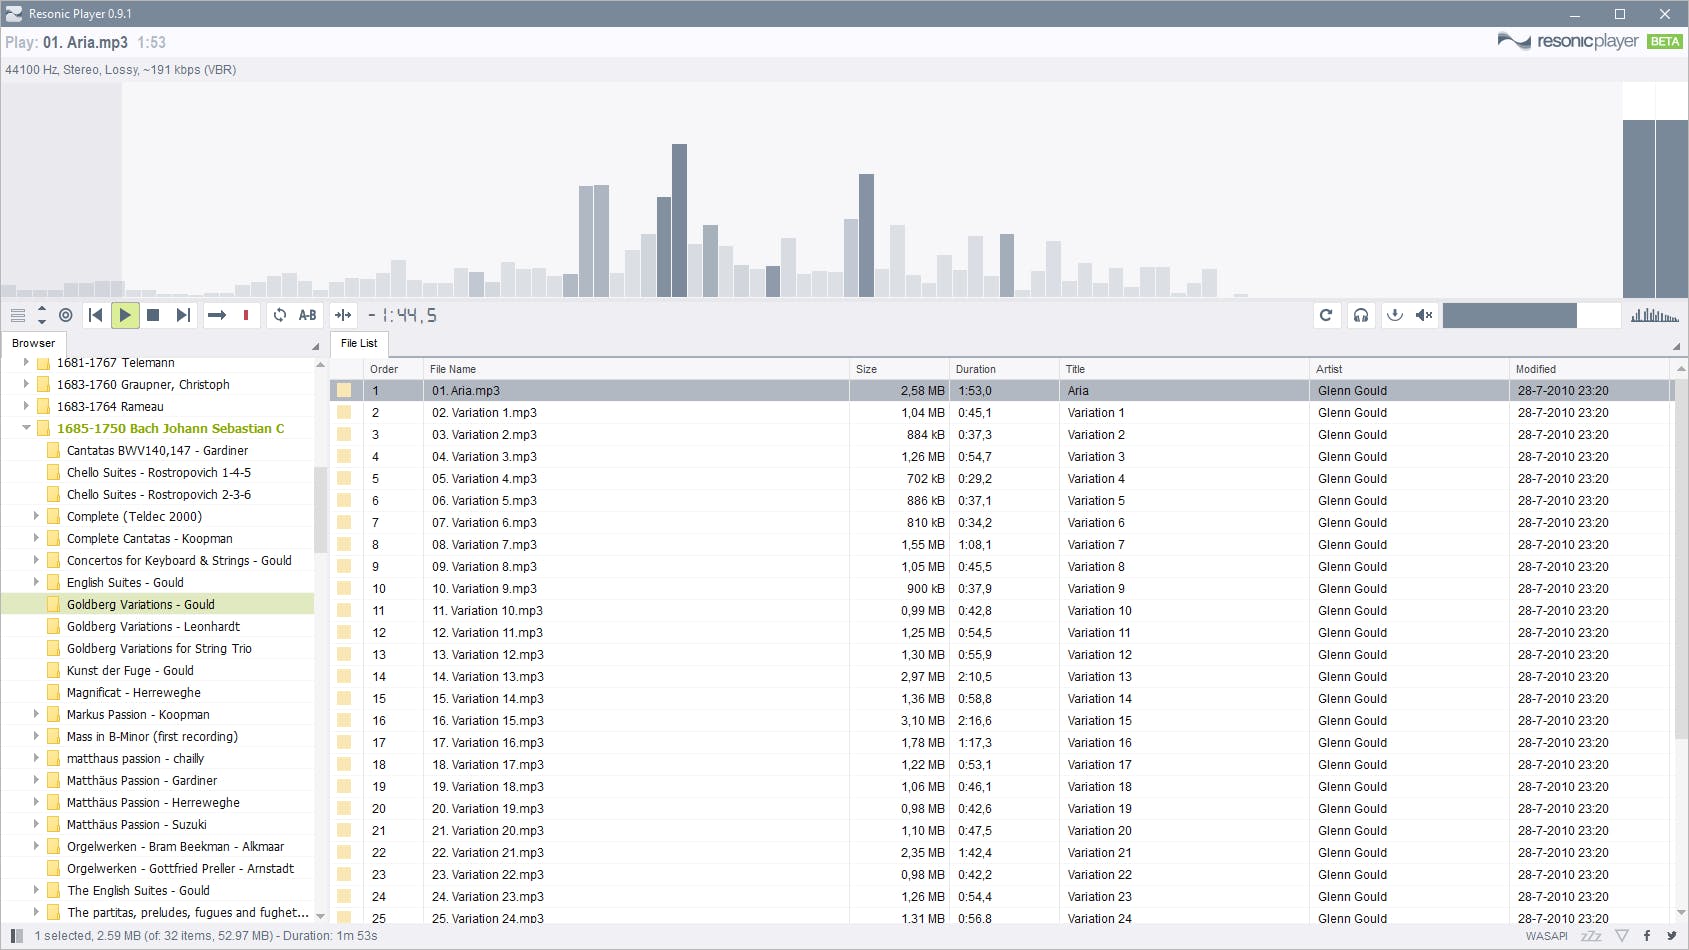The height and width of the screenshot is (950, 1689).
Task: Seek in the waveform at the tallest bar
Action: [679, 220]
